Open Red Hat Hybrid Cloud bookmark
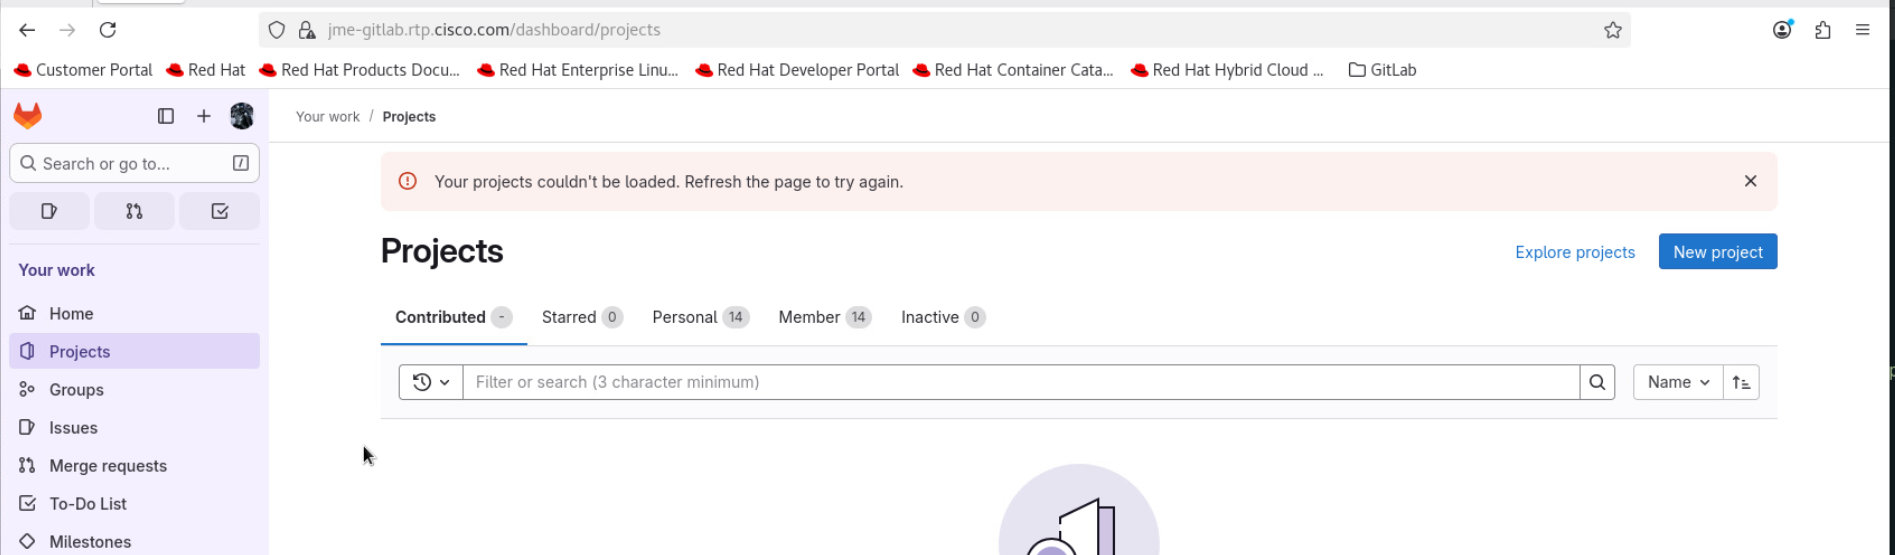The height and width of the screenshot is (555, 1895). [1227, 70]
